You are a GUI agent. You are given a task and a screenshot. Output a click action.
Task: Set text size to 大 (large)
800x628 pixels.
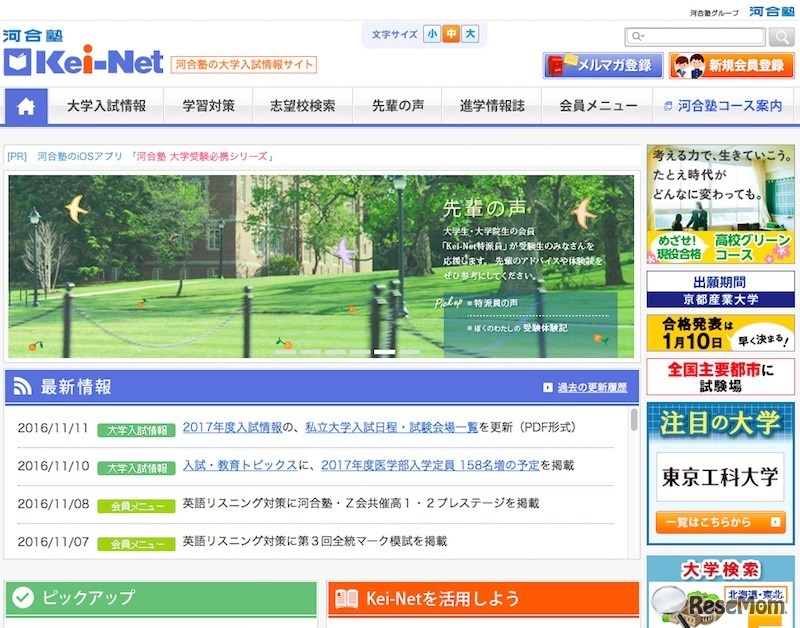tap(470, 34)
